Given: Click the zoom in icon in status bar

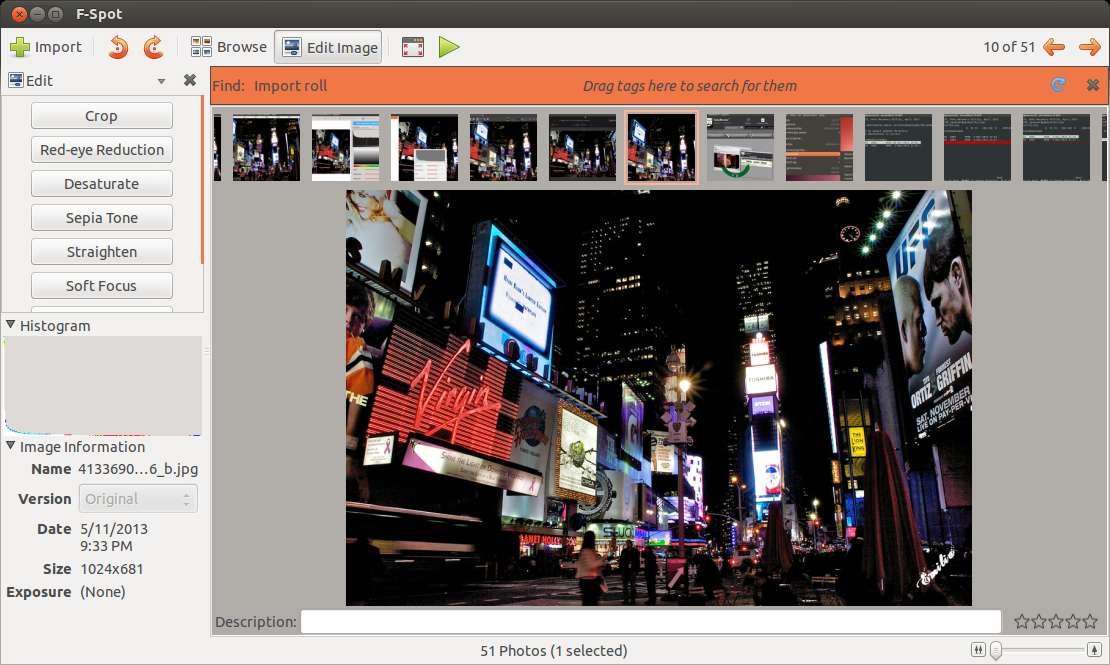Looking at the screenshot, I should 1094,649.
